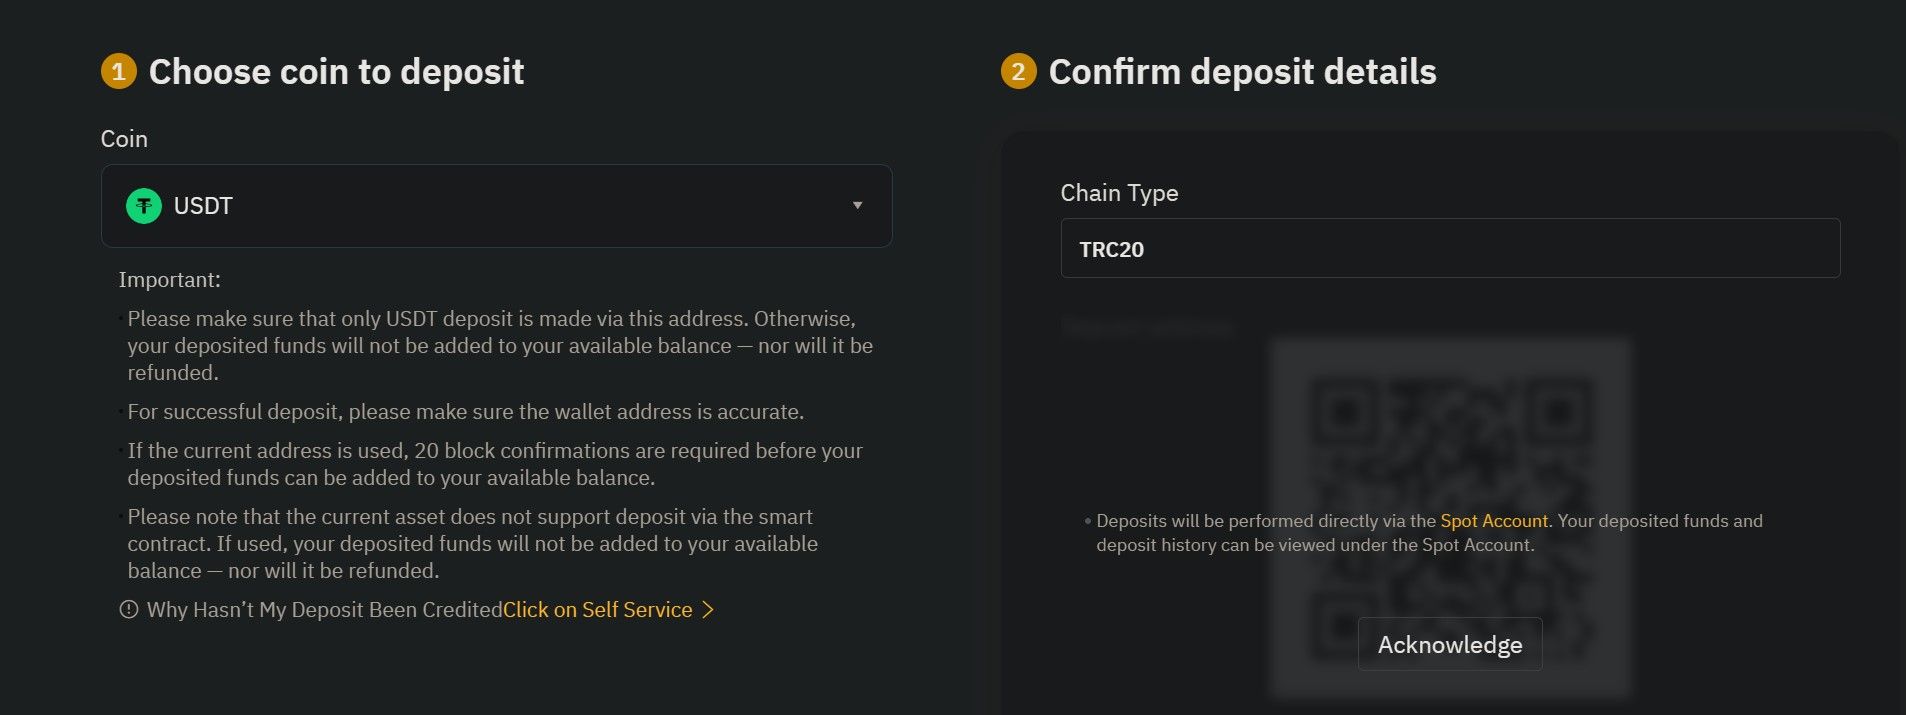Open the Spot Account link

click(1494, 520)
